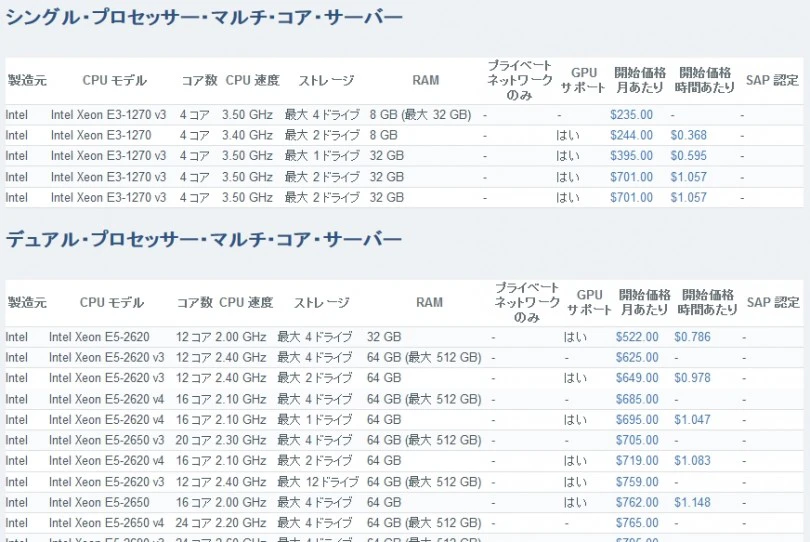This screenshot has height=542, width=810.
Task: Click the デュアル・プロセッサー・マルチ・コア・サーバー heading
Action: pos(204,239)
